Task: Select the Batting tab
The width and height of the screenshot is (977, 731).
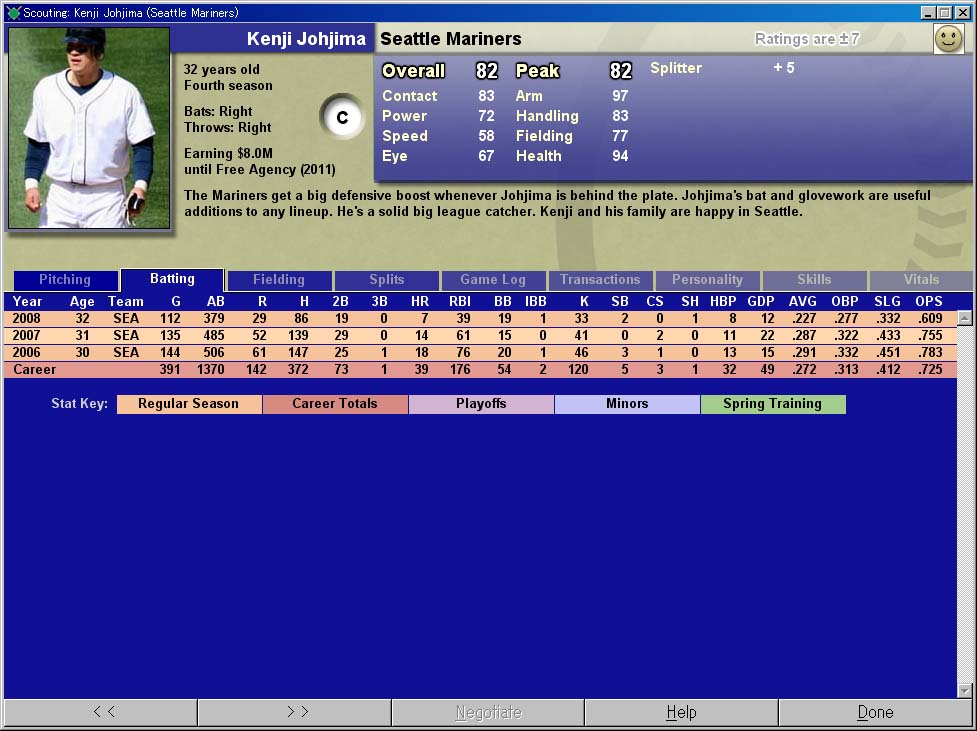Action: (x=172, y=279)
